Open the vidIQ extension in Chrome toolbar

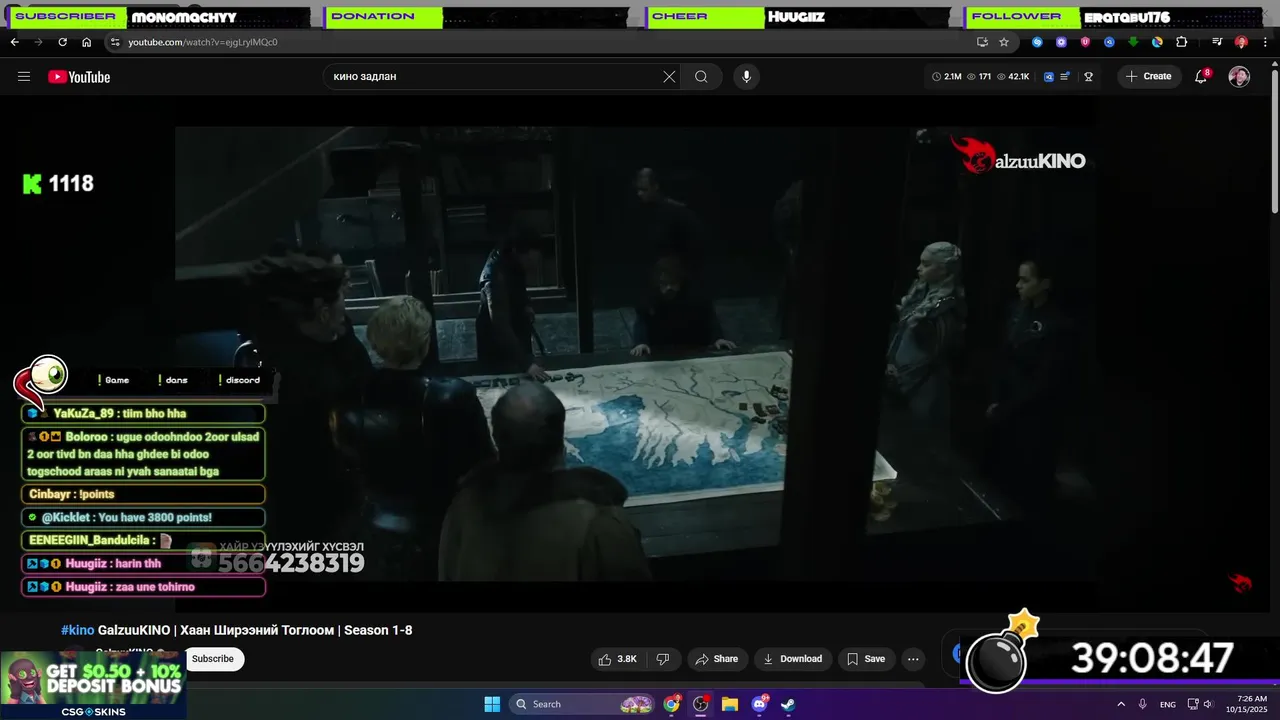pos(1109,42)
